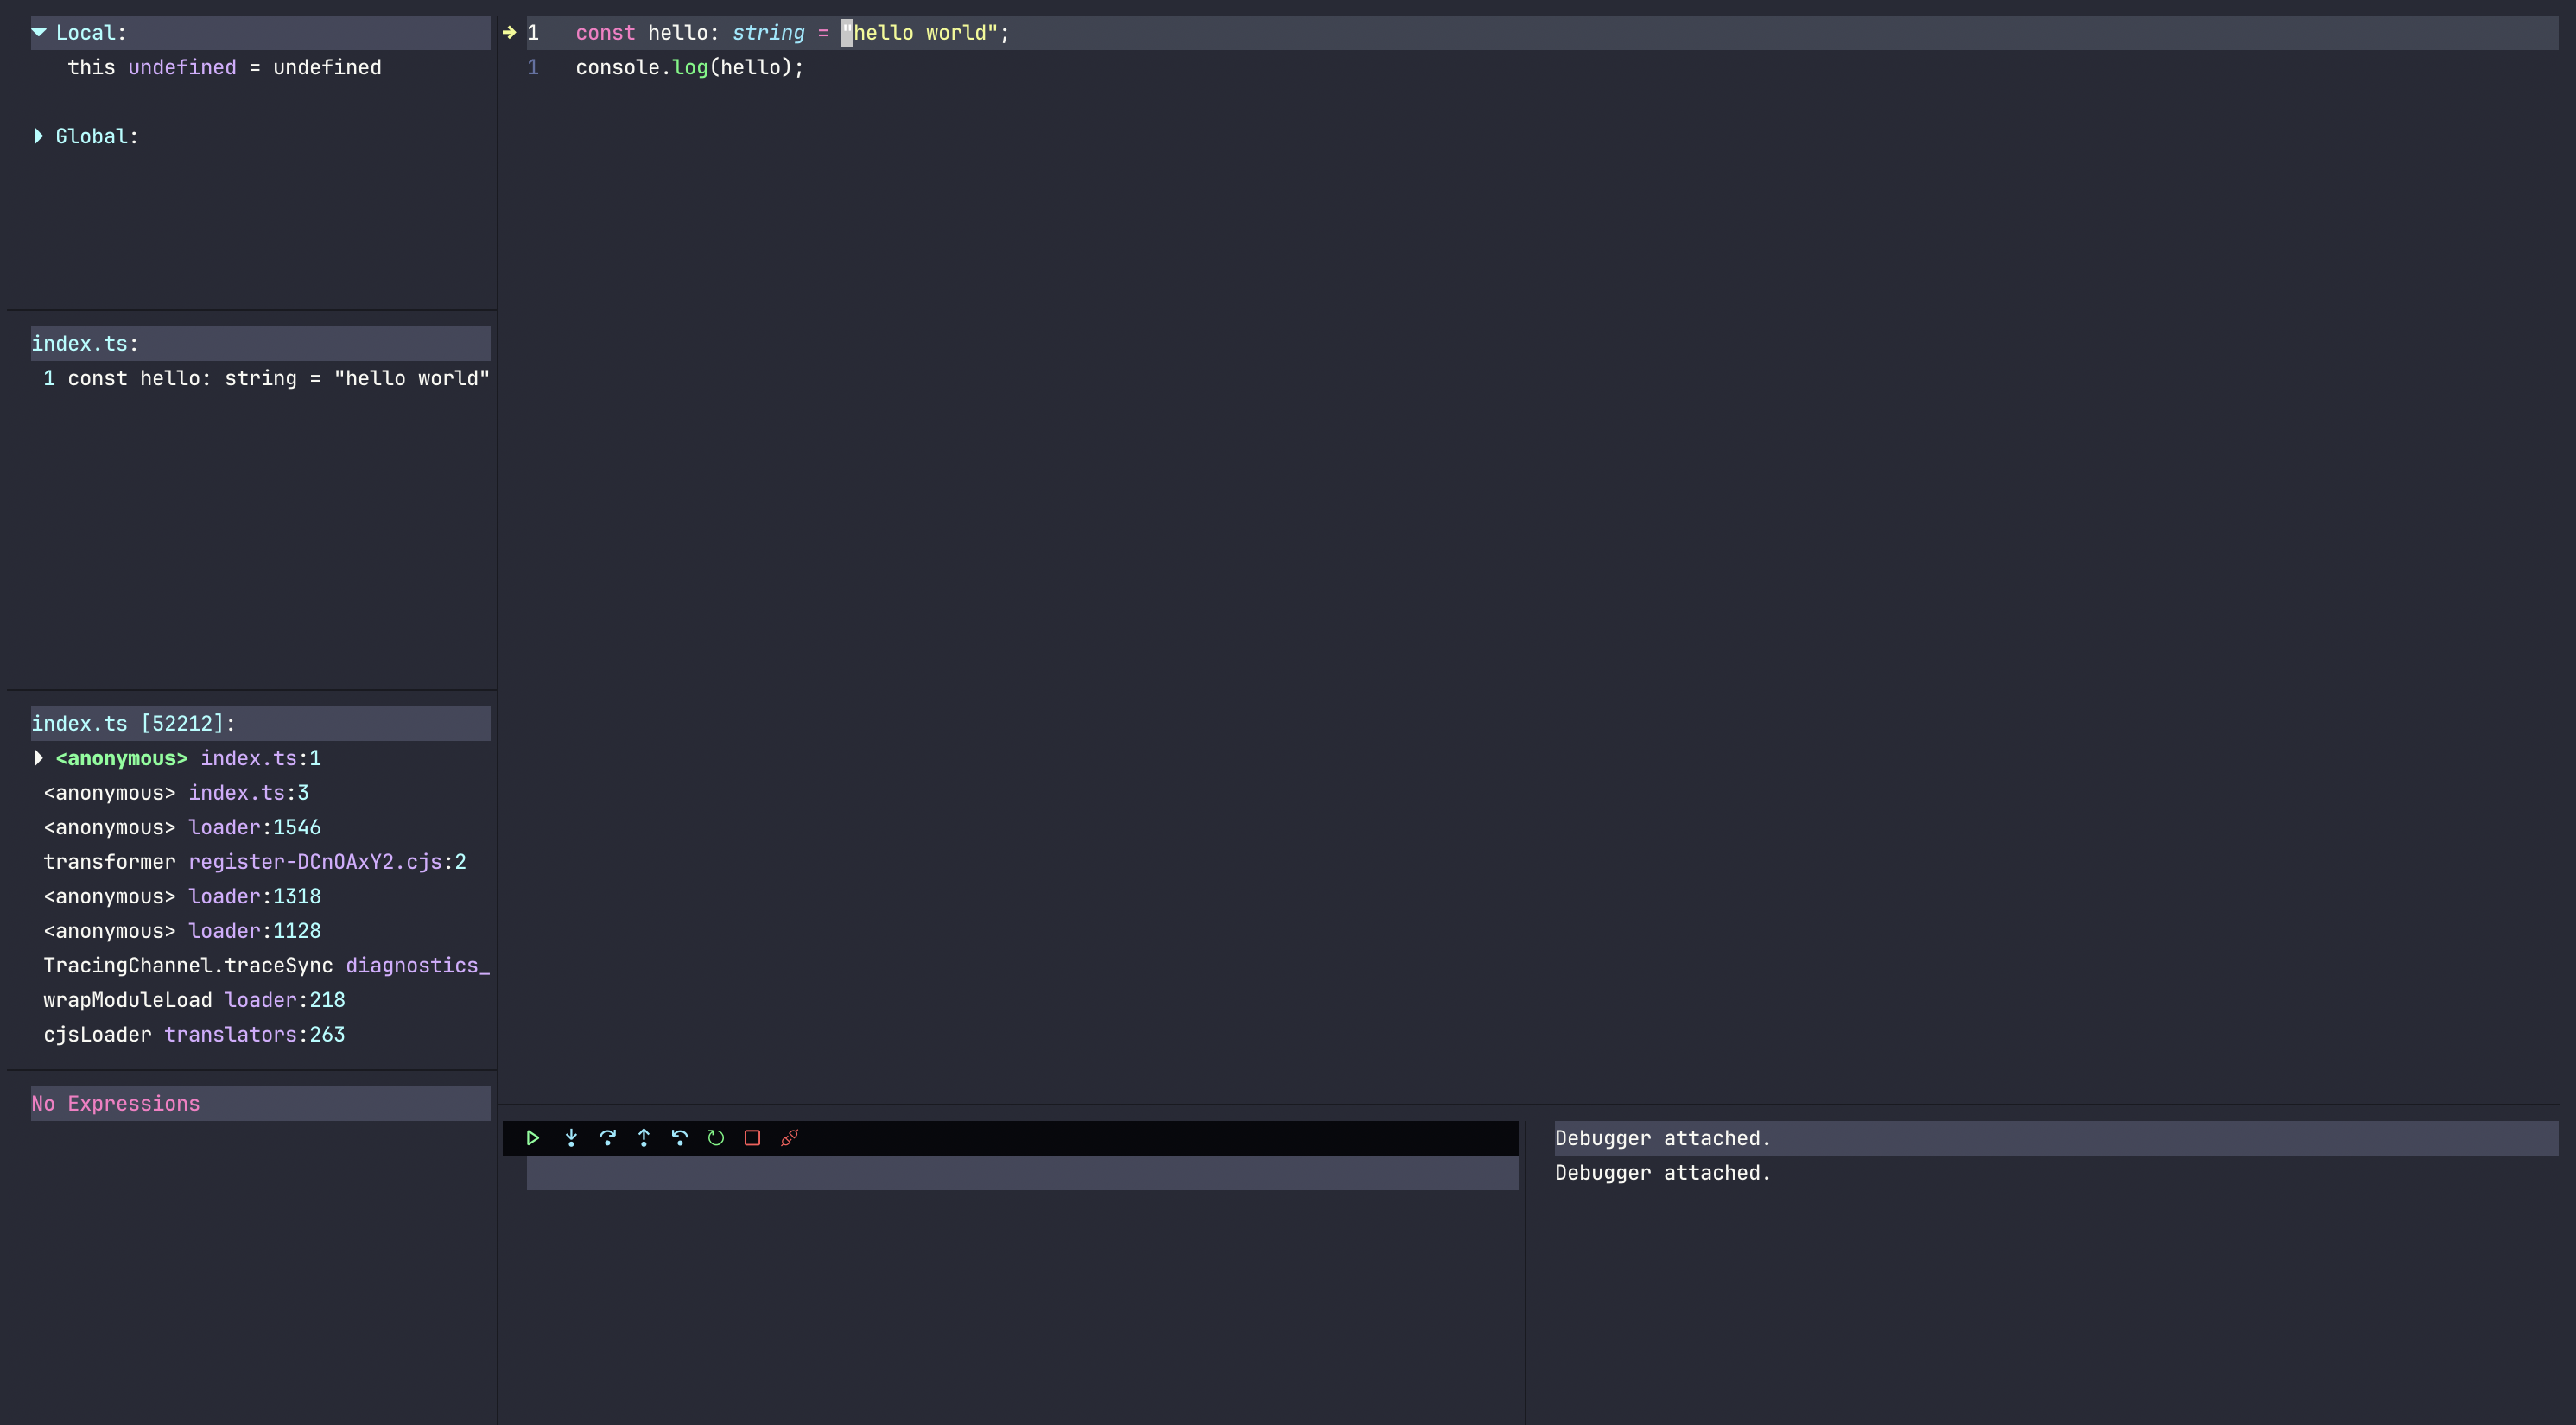Open the index.ts breakpoints header

260,343
